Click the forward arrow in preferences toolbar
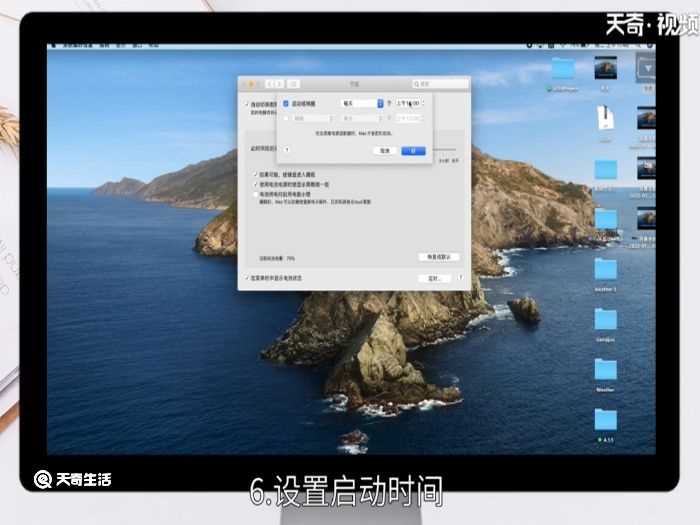 point(281,84)
